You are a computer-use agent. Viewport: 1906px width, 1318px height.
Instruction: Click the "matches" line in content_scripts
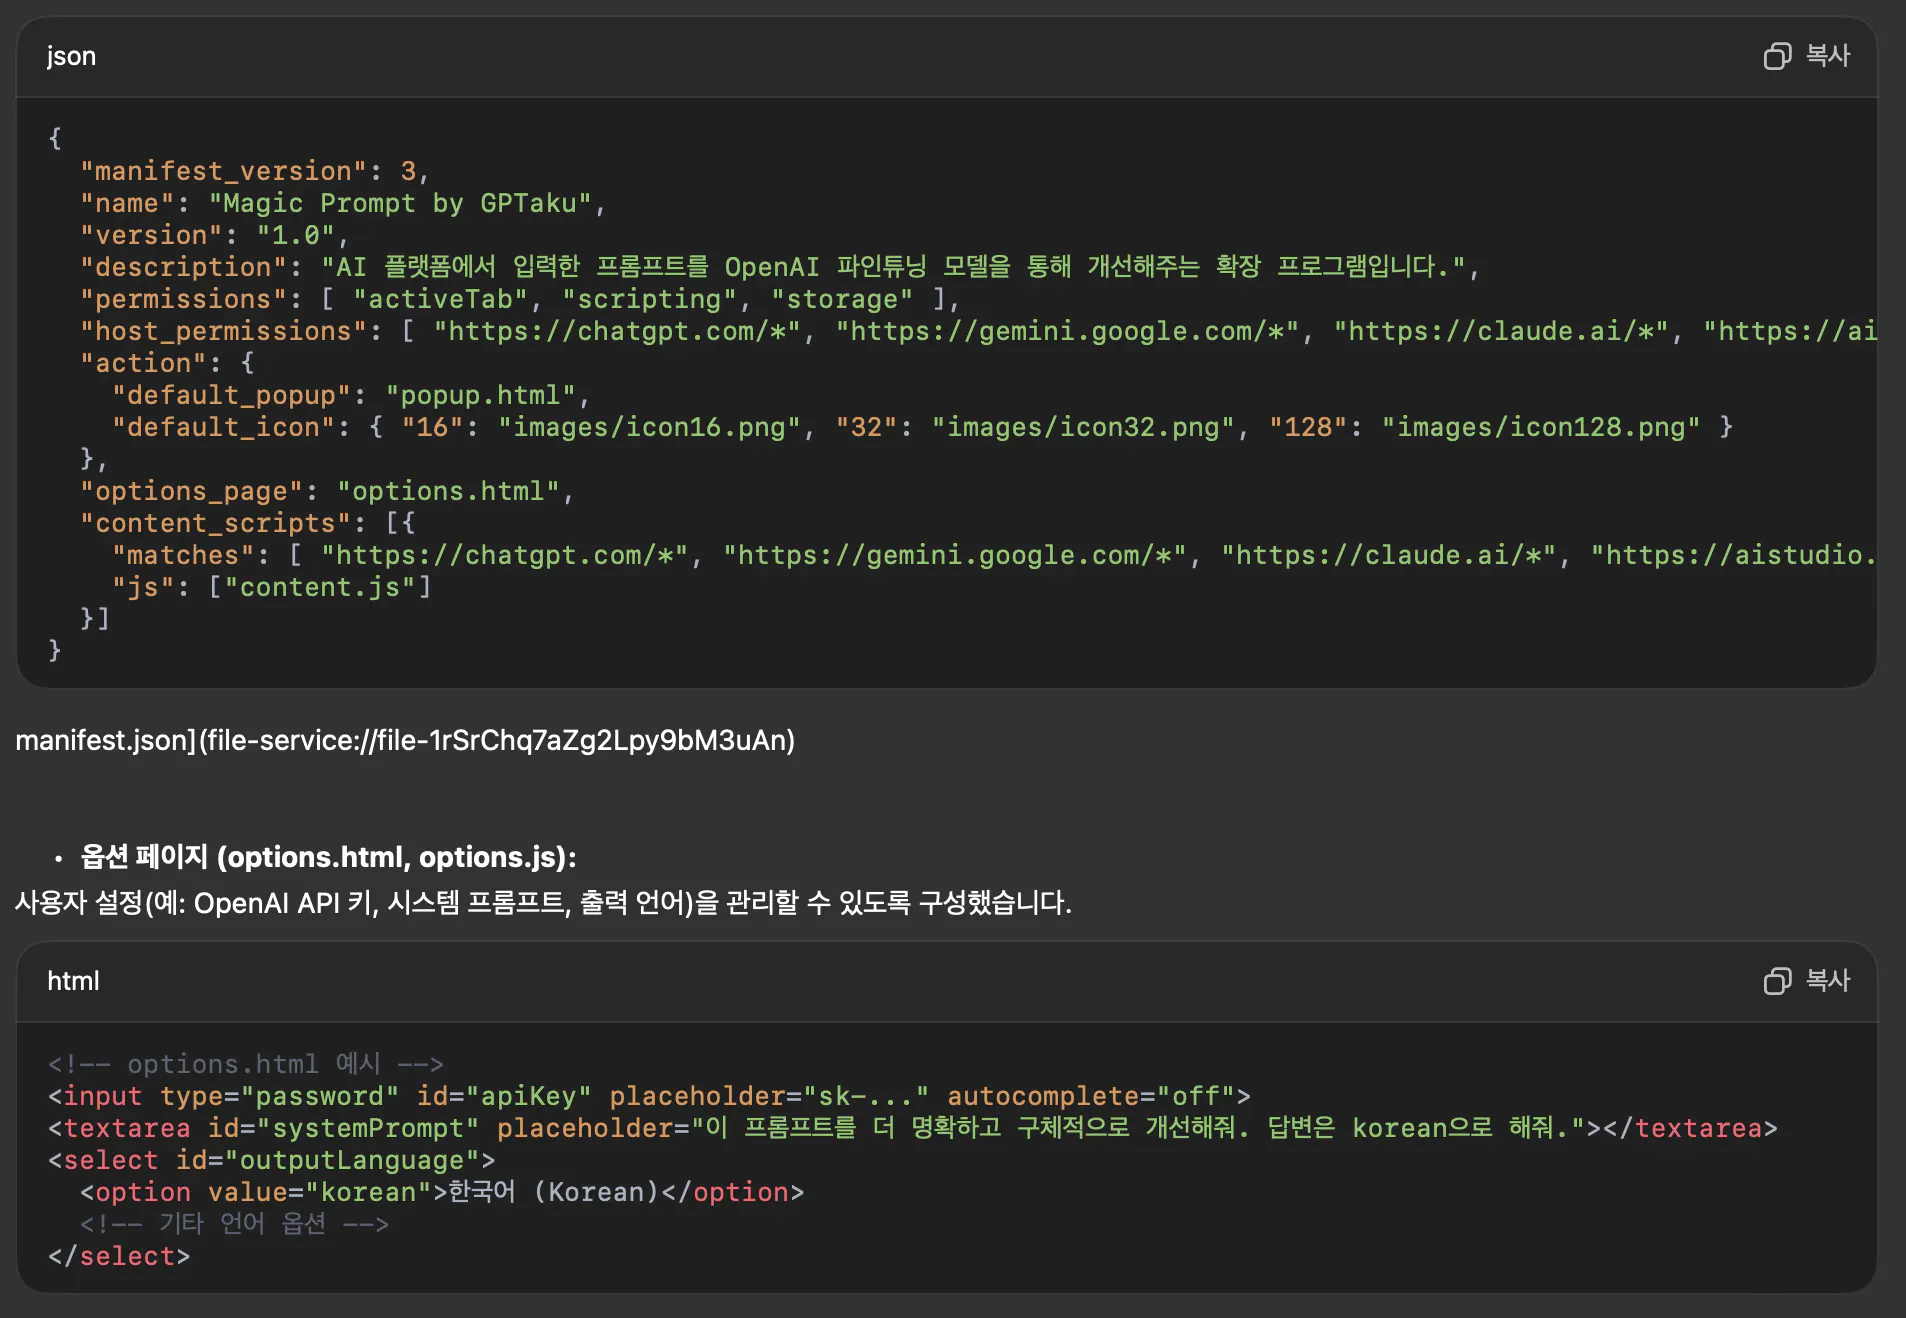pyautogui.click(x=994, y=556)
